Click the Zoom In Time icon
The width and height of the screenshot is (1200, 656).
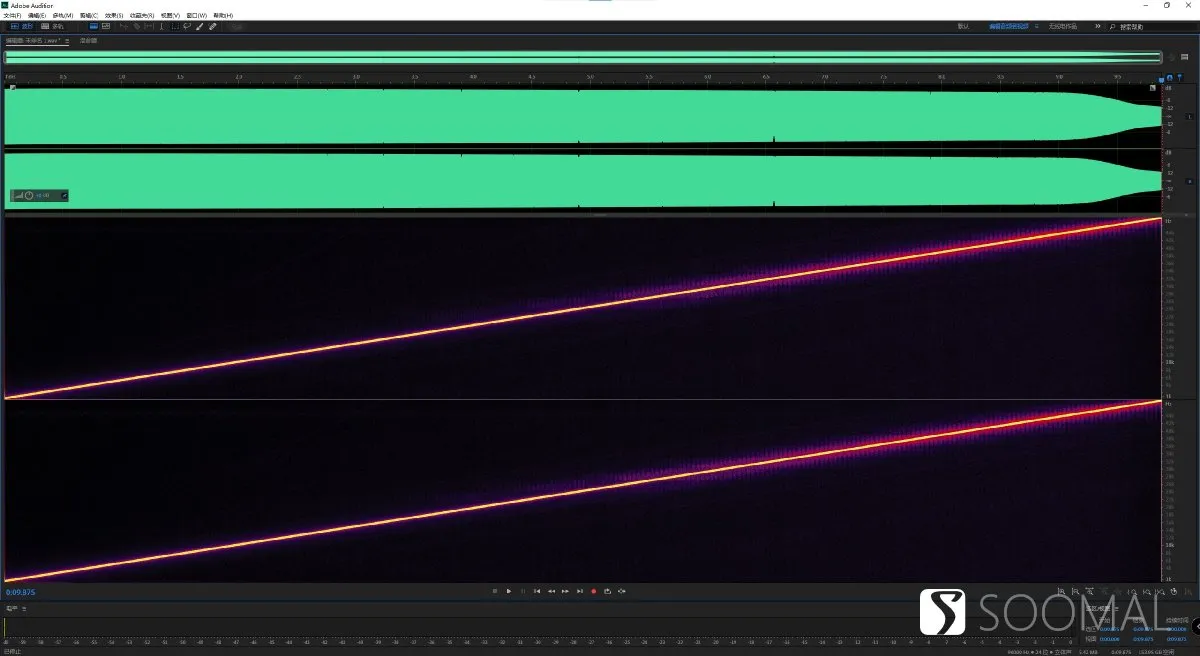point(1090,591)
